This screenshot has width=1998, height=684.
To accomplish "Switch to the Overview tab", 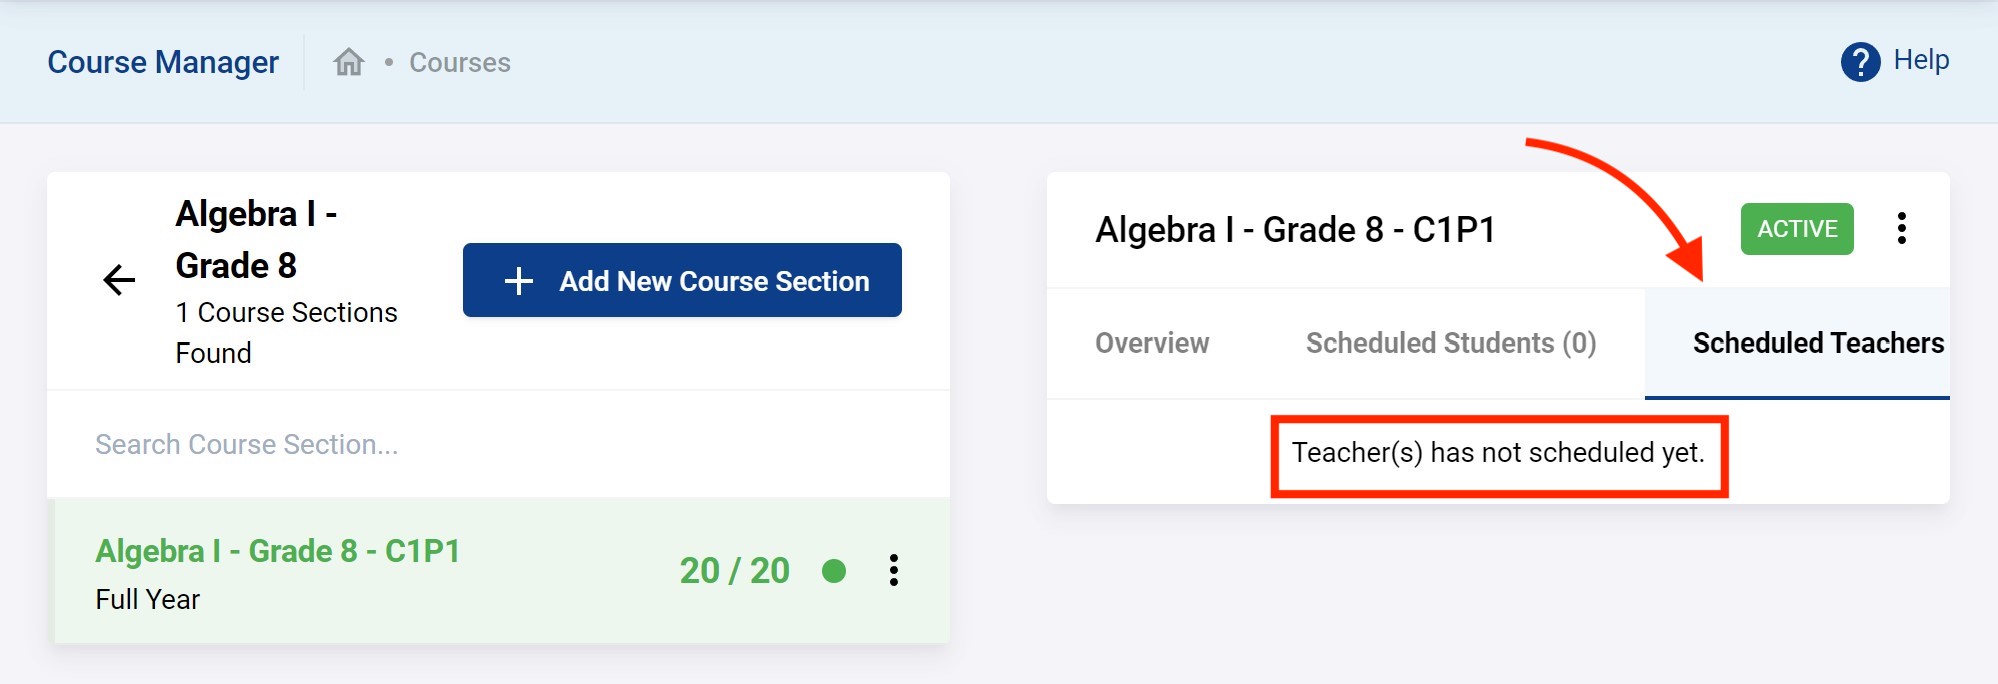I will tap(1152, 343).
